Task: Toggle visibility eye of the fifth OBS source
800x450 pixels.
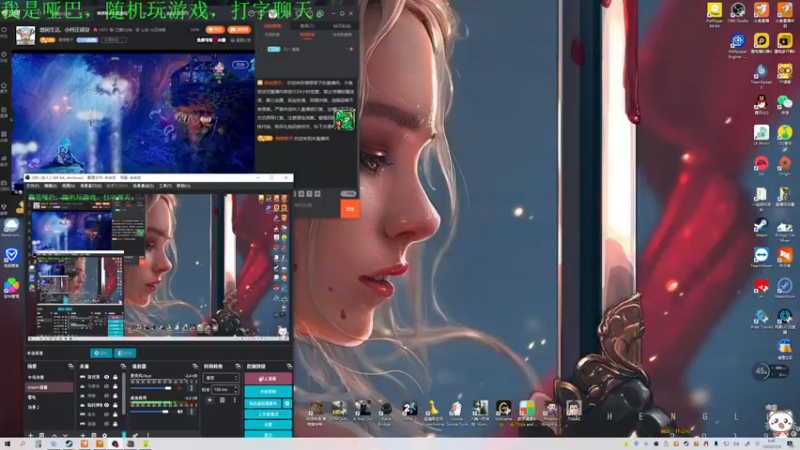Action: tap(107, 414)
